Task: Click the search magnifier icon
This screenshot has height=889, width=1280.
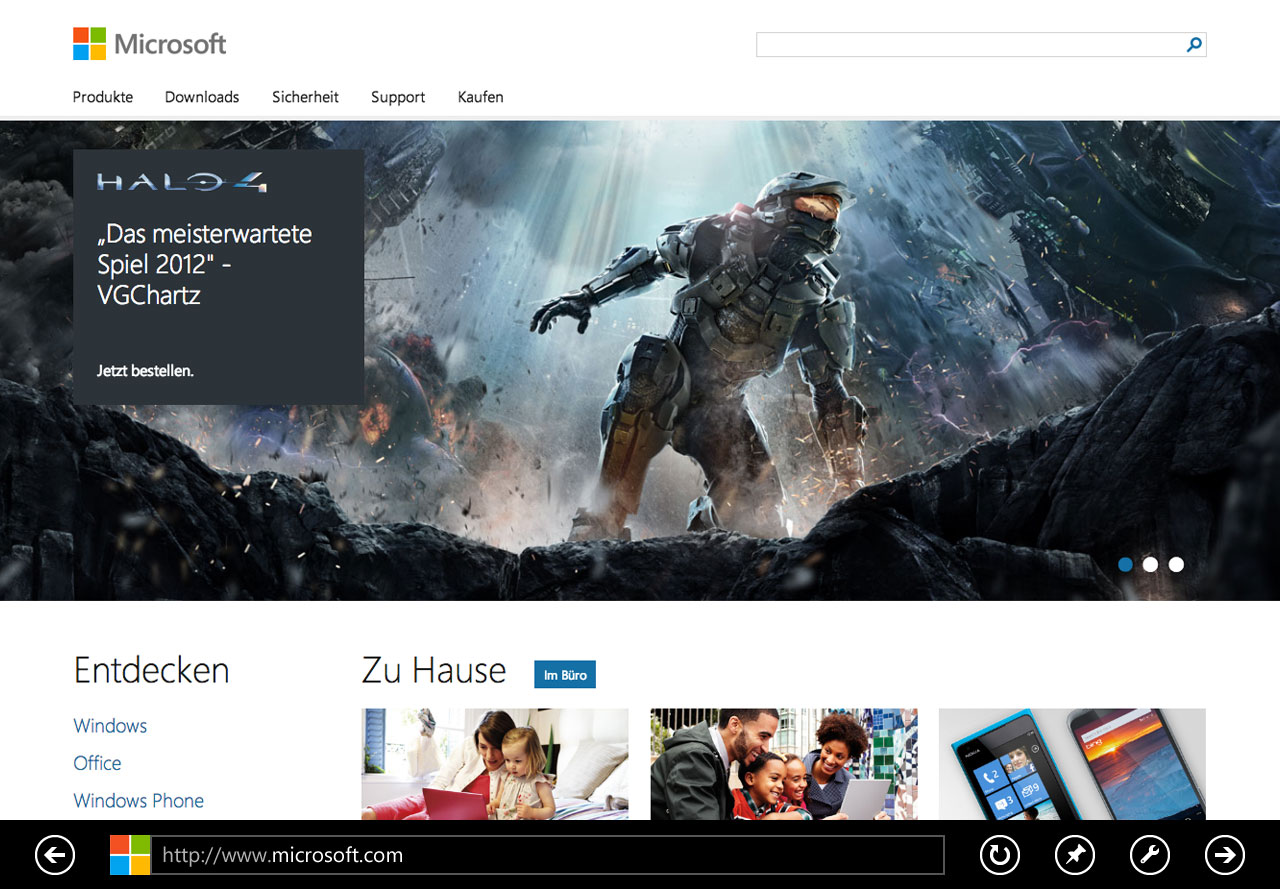Action: 1194,45
